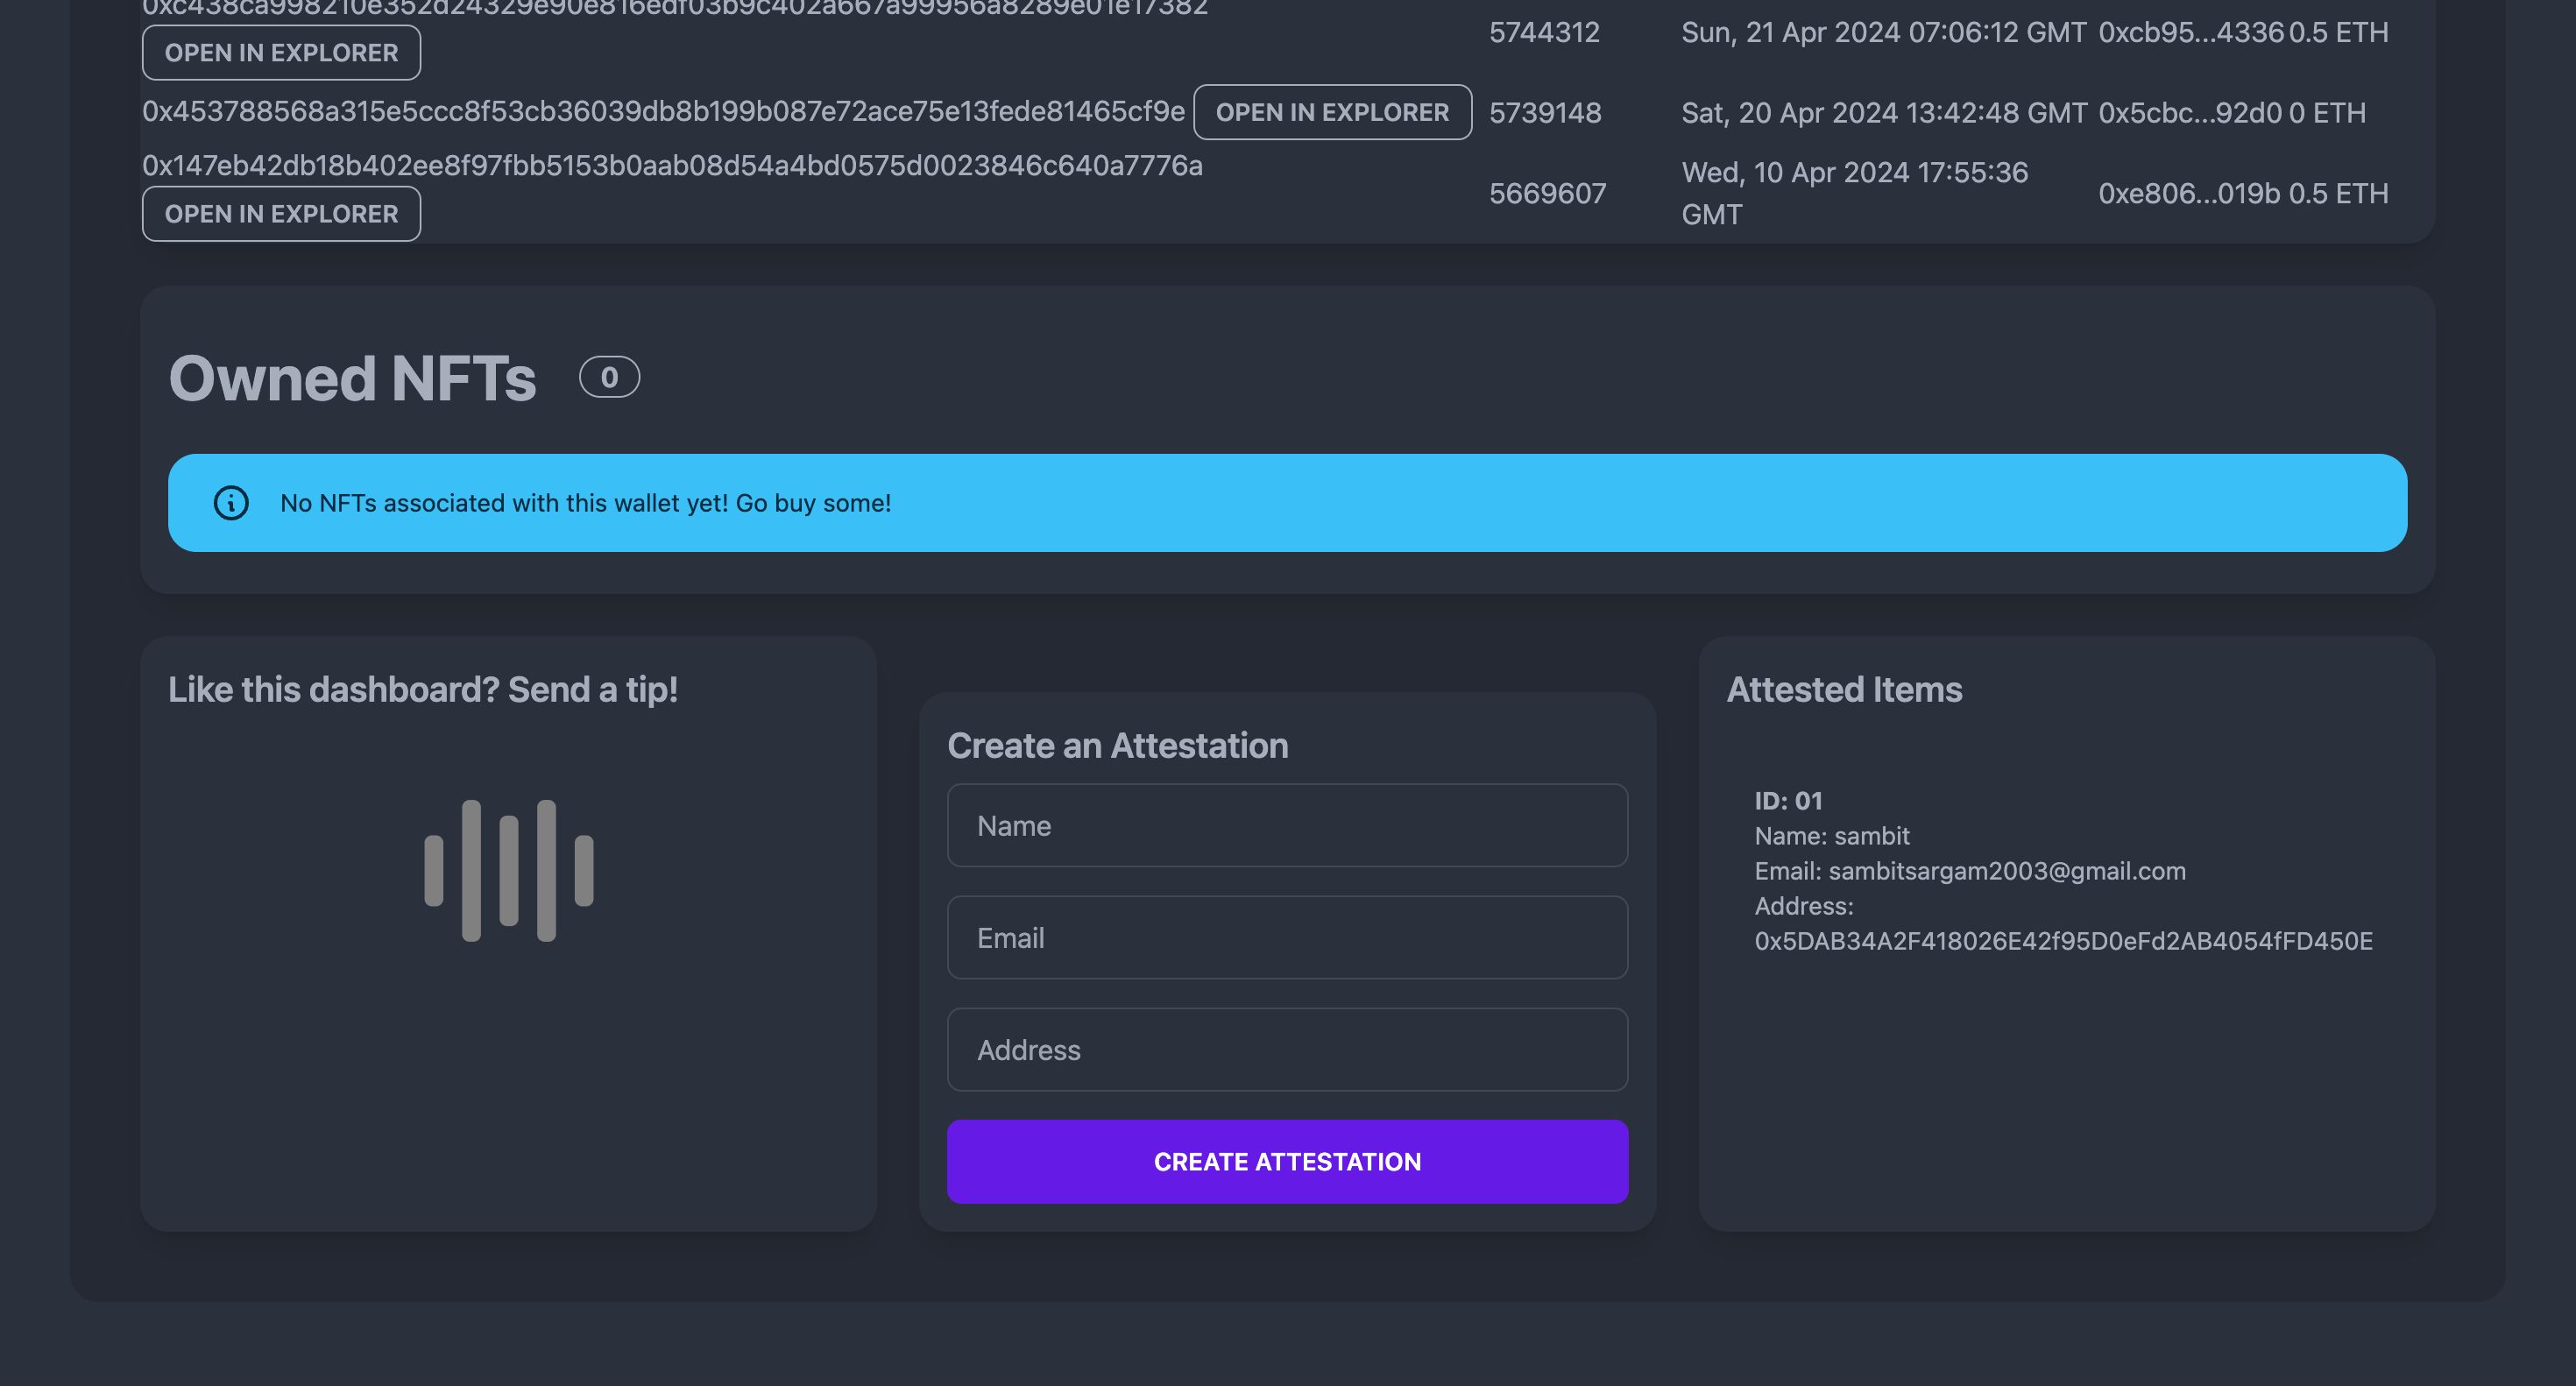Screen dimensions: 2576x1386
Task: Focus the Address input field
Action: pos(1287,1049)
